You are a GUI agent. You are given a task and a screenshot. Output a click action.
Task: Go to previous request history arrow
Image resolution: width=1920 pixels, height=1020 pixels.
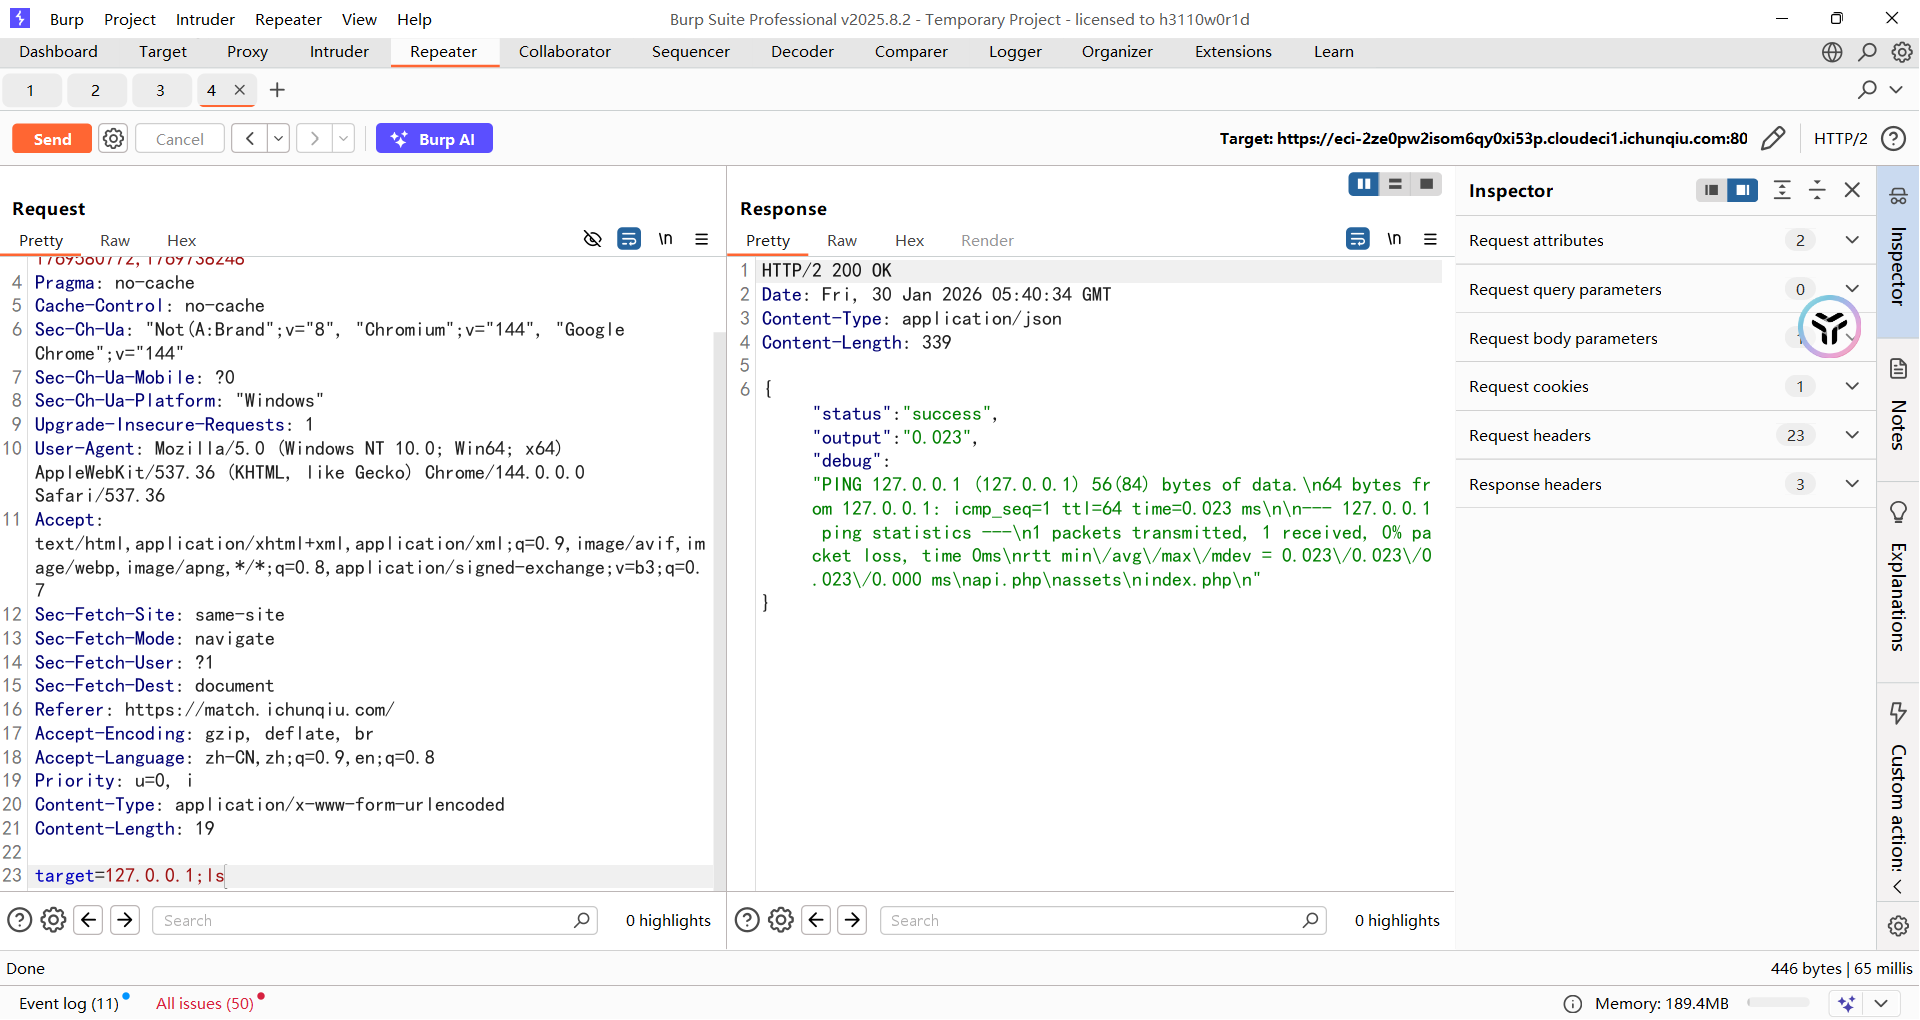pyautogui.click(x=249, y=139)
